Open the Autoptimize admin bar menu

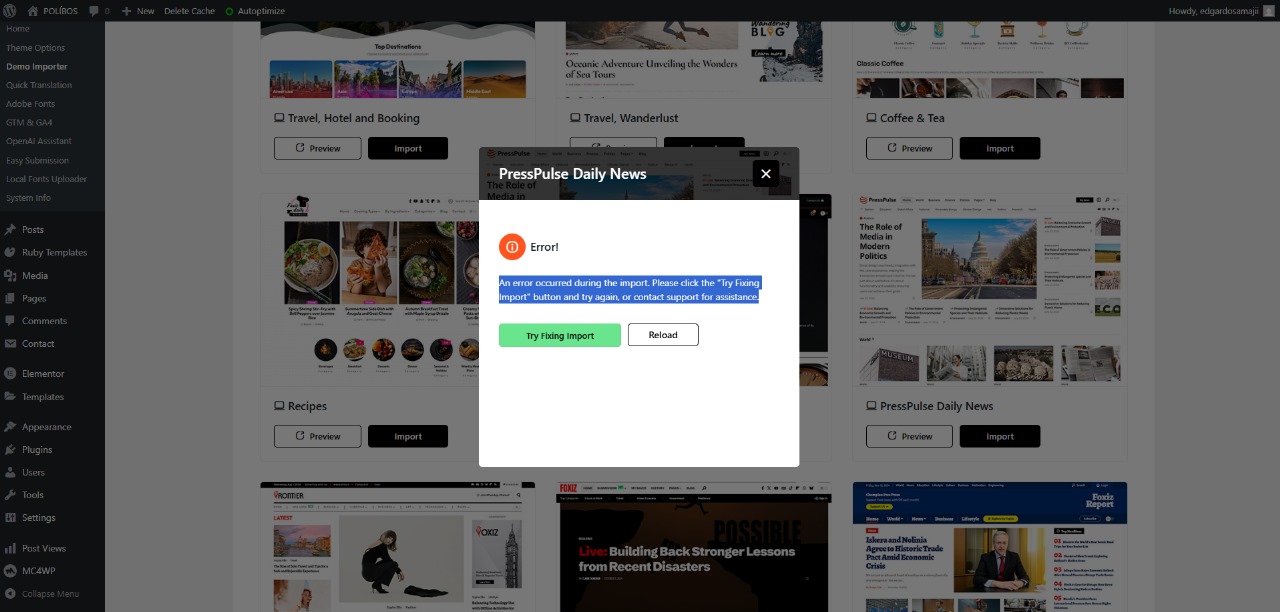[255, 11]
